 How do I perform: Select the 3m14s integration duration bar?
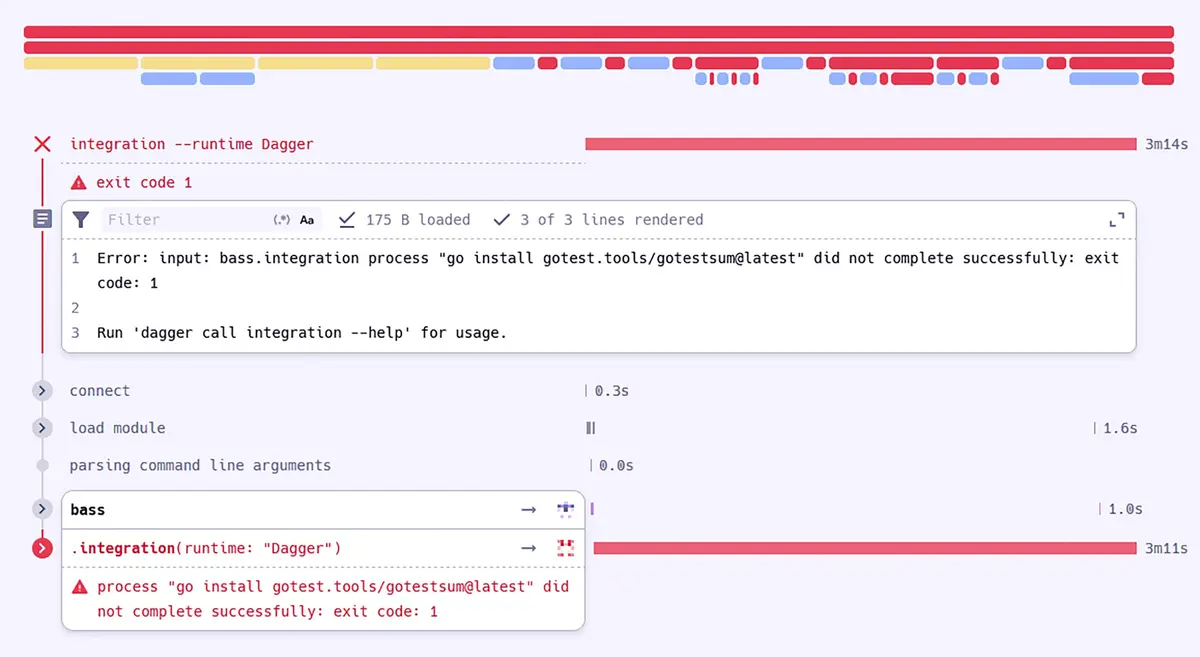tap(860, 144)
